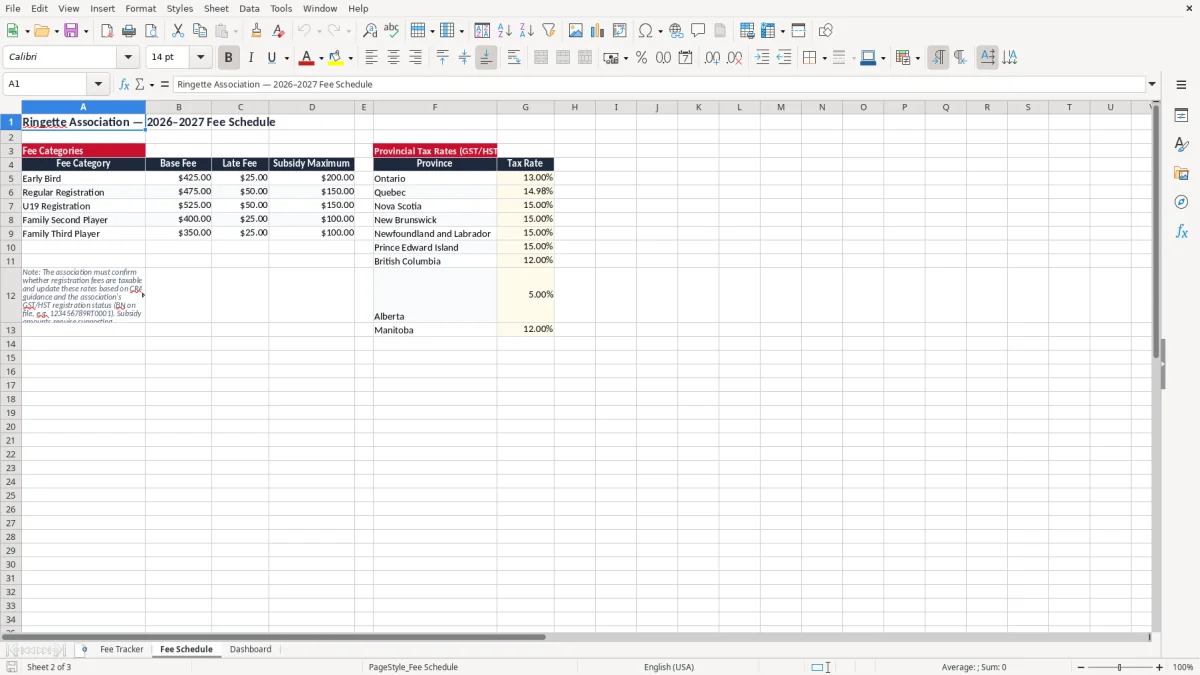Viewport: 1200px width, 675px height.
Task: Click the Print icon
Action: 128,31
